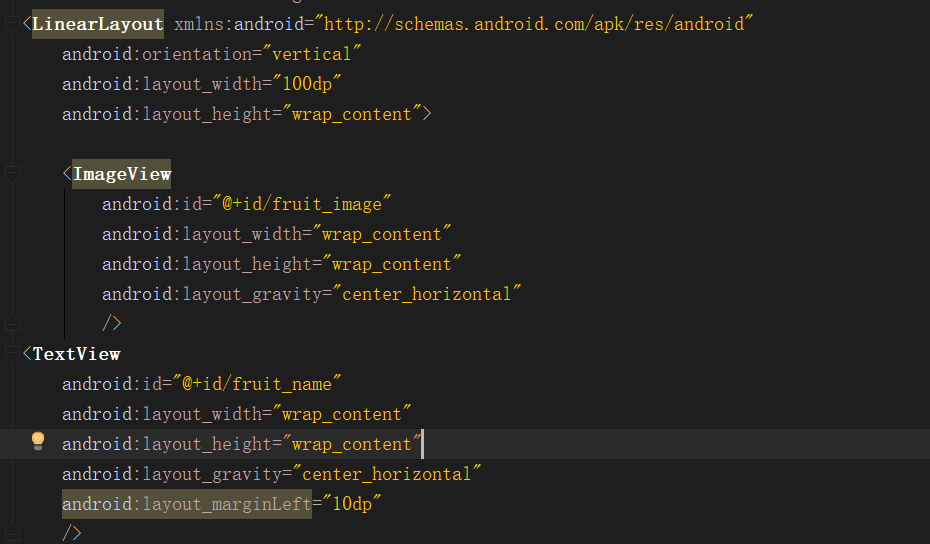Click LinearLayout's layout_height attribute name
The image size is (930, 544).
[x=167, y=114]
